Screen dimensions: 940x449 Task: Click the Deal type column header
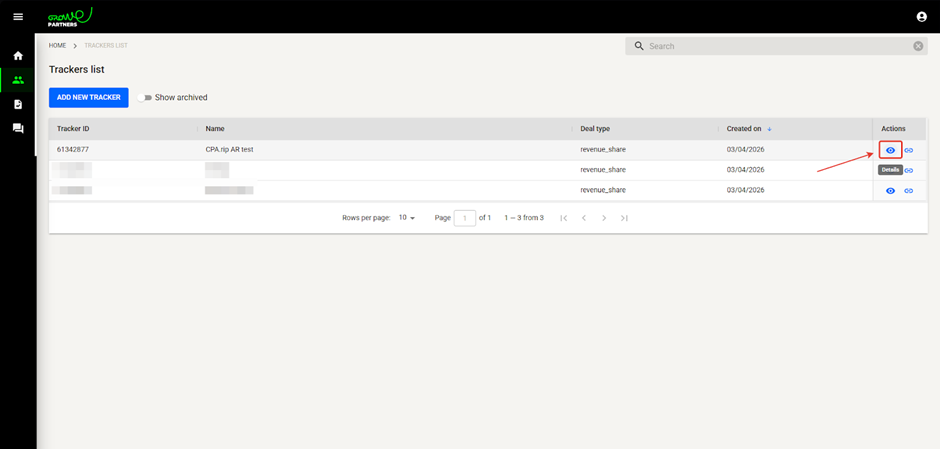(595, 129)
